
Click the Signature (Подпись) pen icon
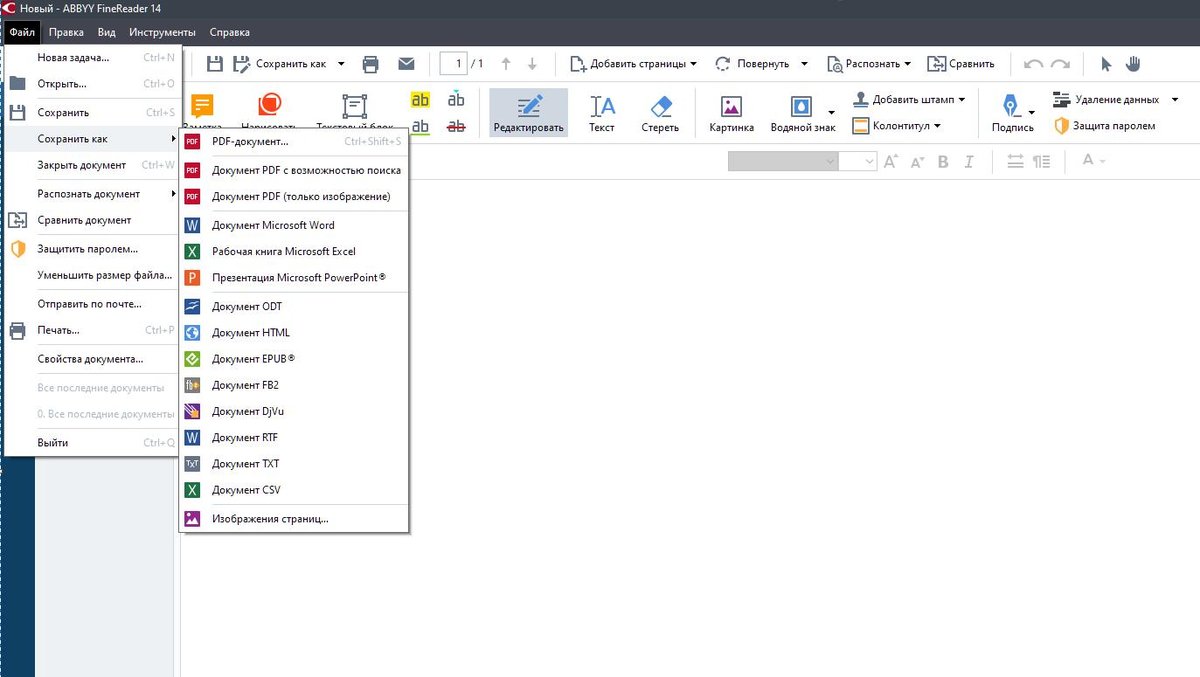click(x=1011, y=107)
